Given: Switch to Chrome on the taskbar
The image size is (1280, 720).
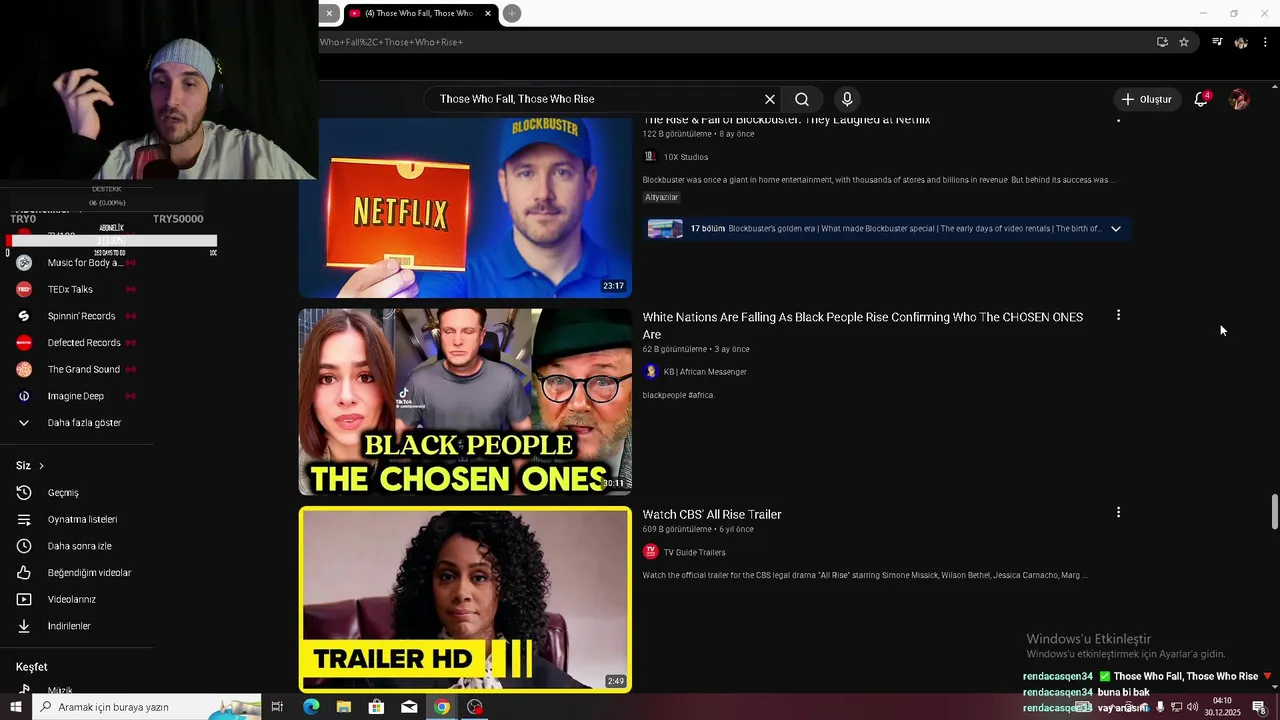Looking at the screenshot, I should [442, 707].
